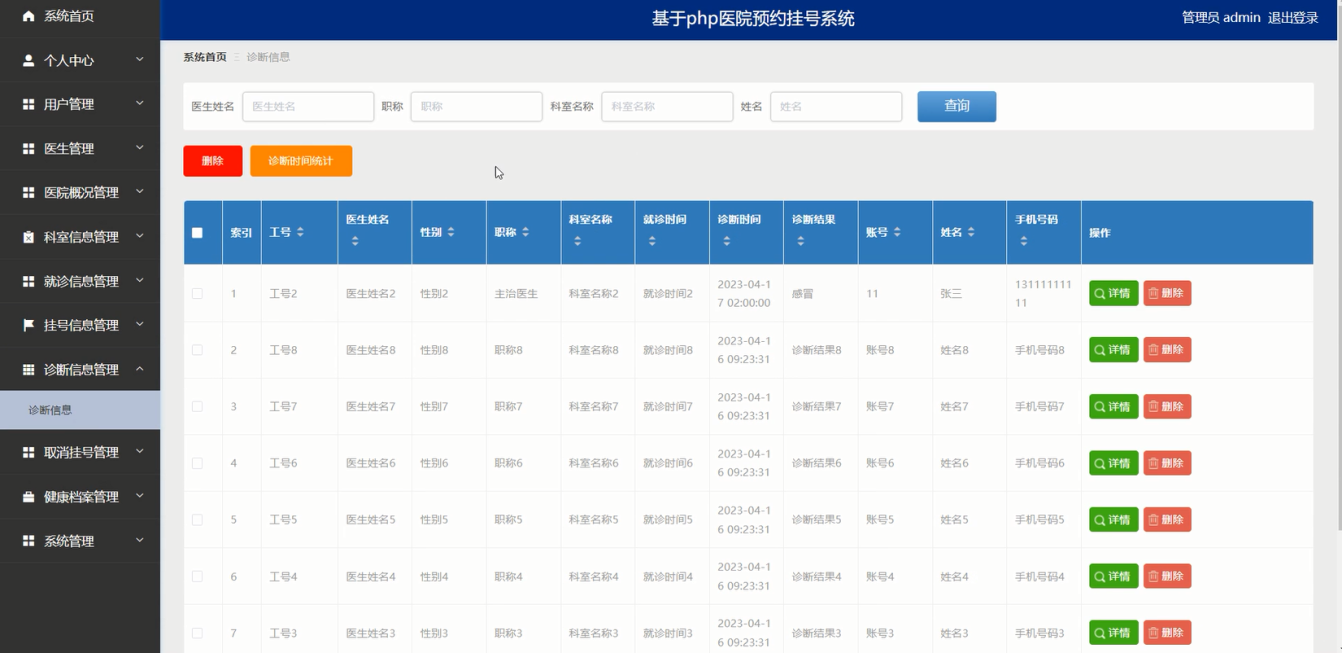Image resolution: width=1342 pixels, height=653 pixels.
Task: Expand 就诊信息管理 menu chevron
Action: [140, 280]
